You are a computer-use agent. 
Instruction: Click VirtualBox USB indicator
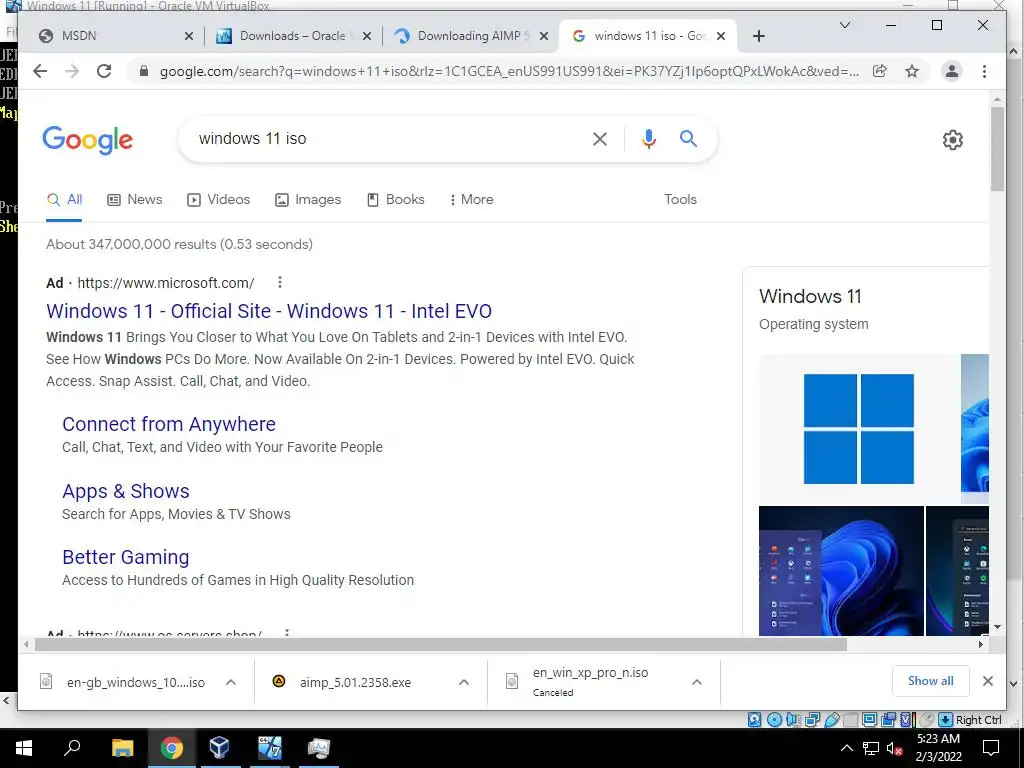coord(831,720)
